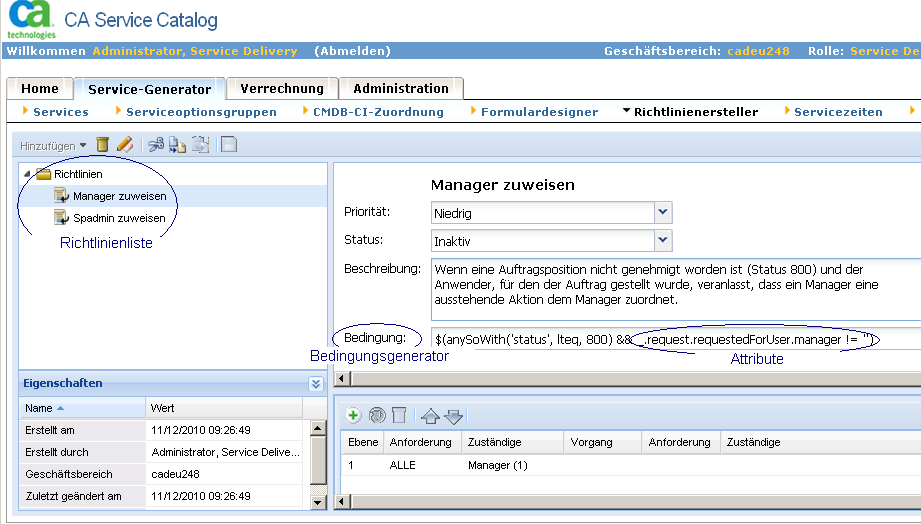The image size is (921, 524).
Task: Click the delete trash icon in policy toolbar
Action: pyautogui.click(x=103, y=145)
